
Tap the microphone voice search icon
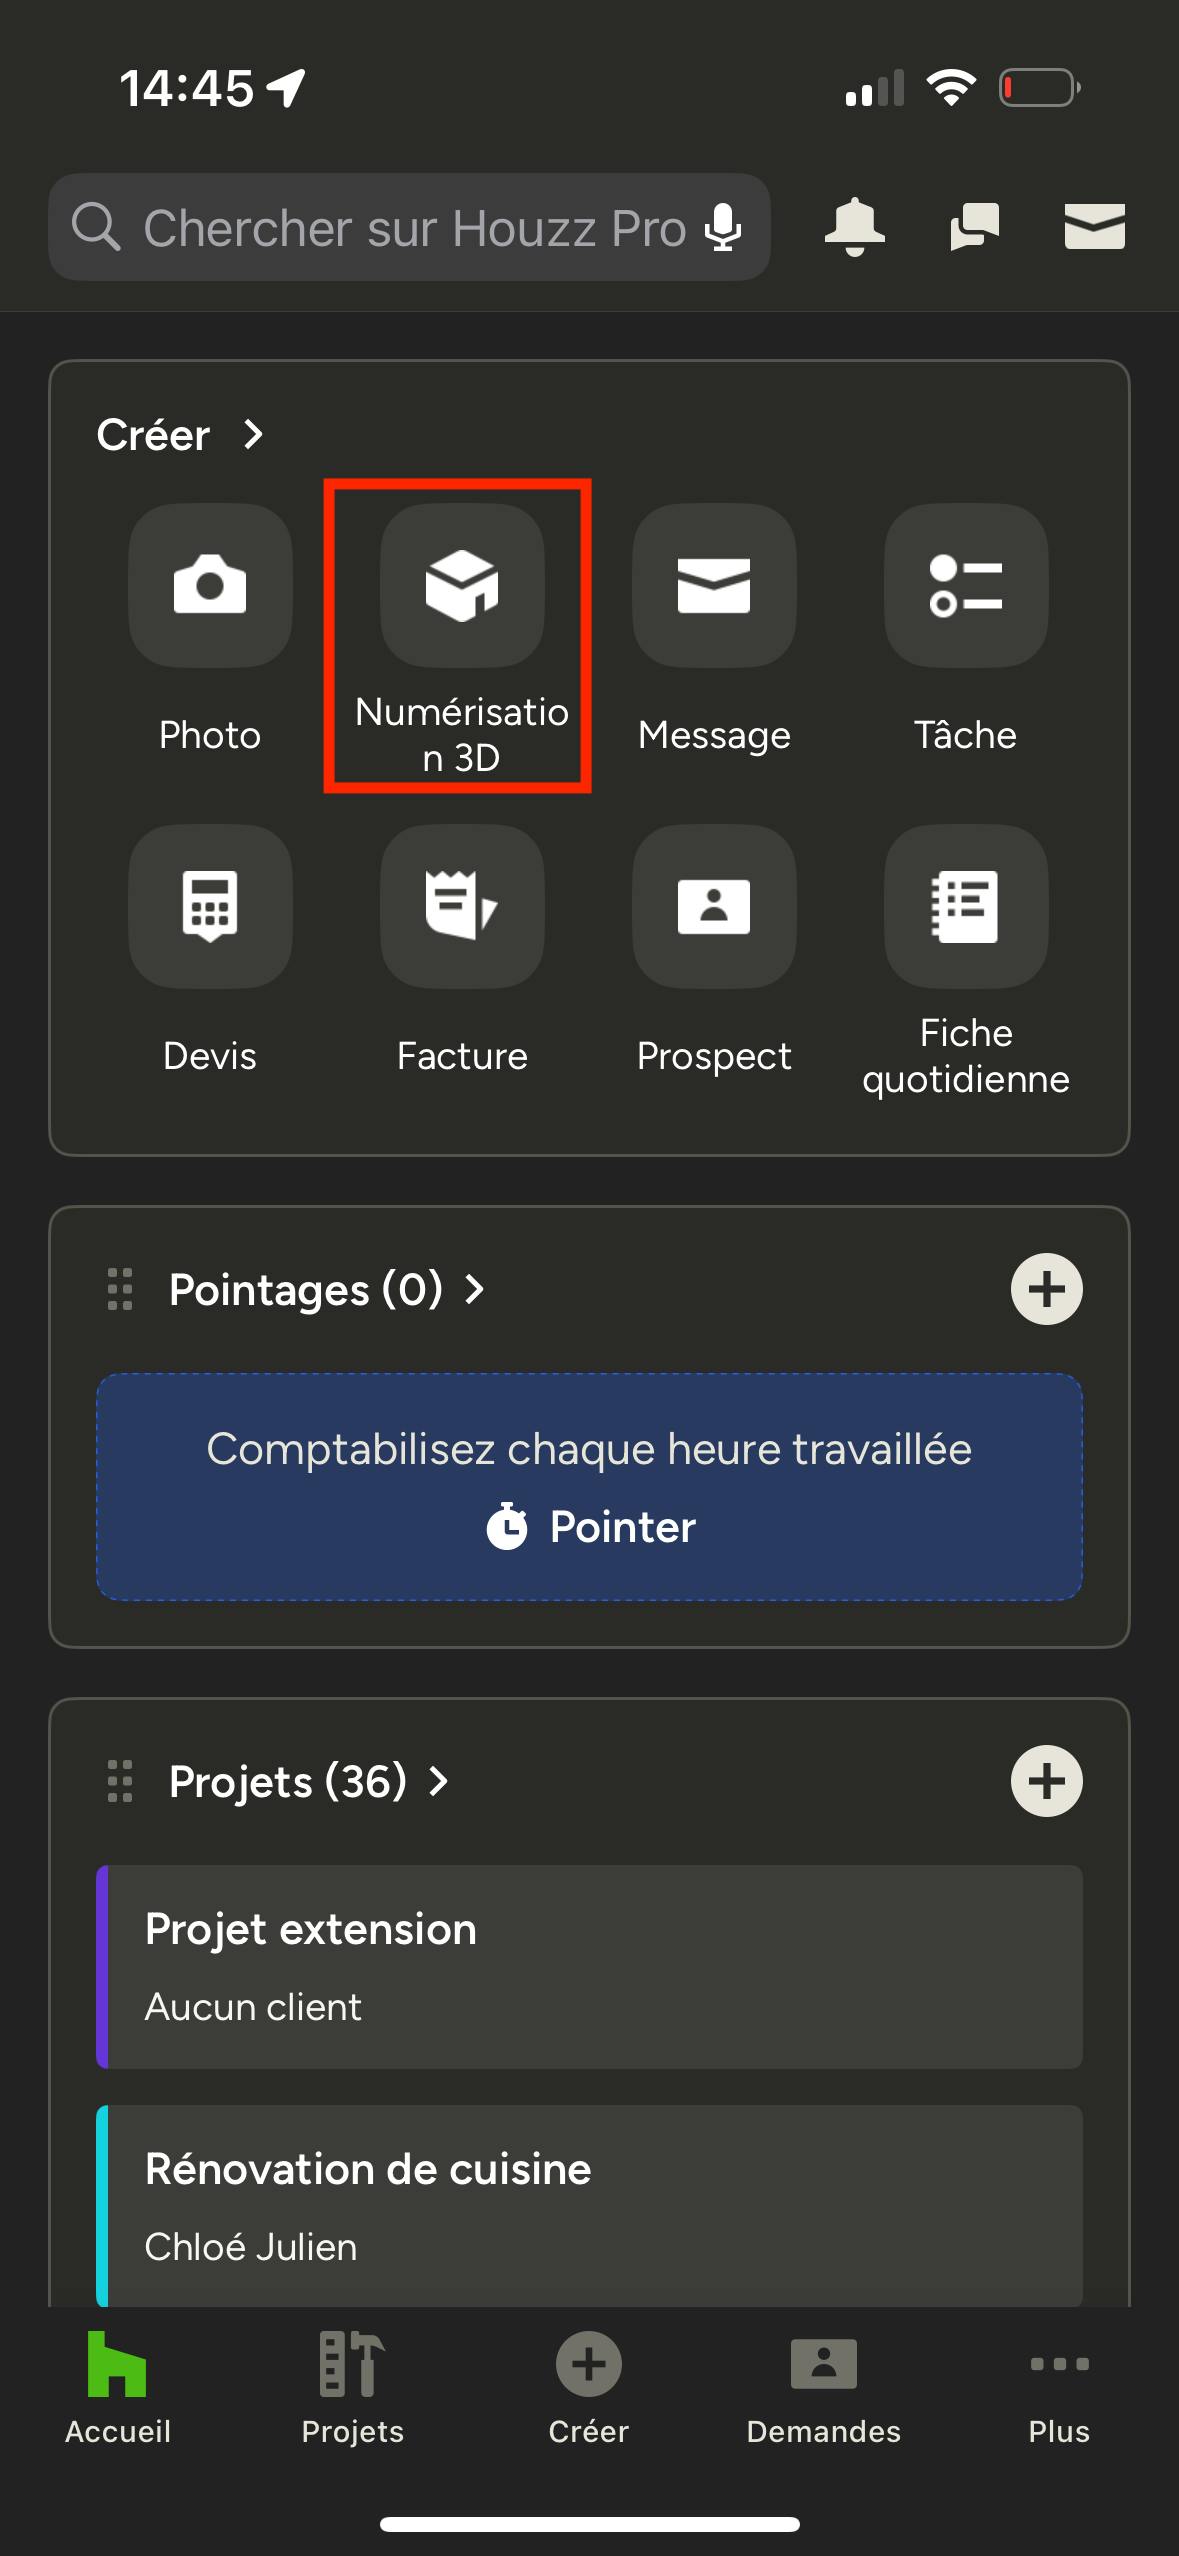(x=723, y=227)
